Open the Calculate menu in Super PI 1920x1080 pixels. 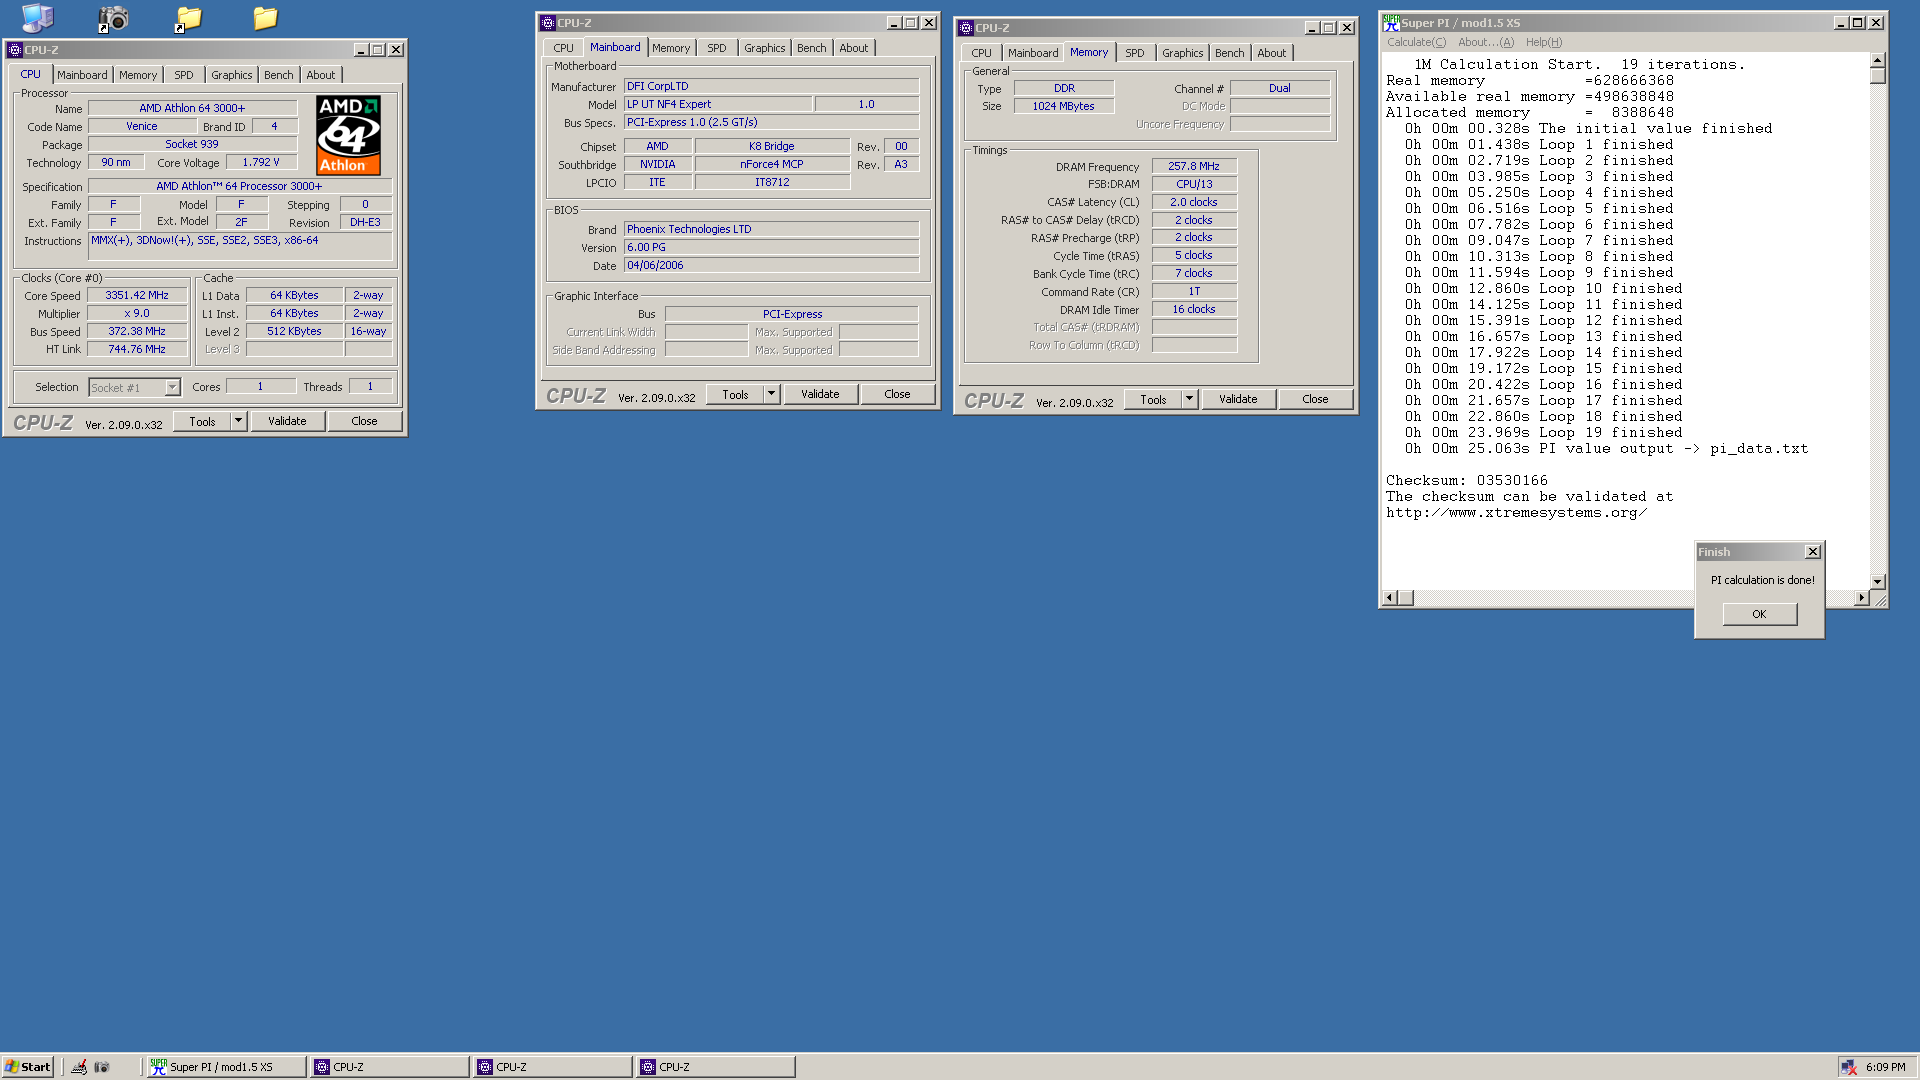[x=1416, y=42]
